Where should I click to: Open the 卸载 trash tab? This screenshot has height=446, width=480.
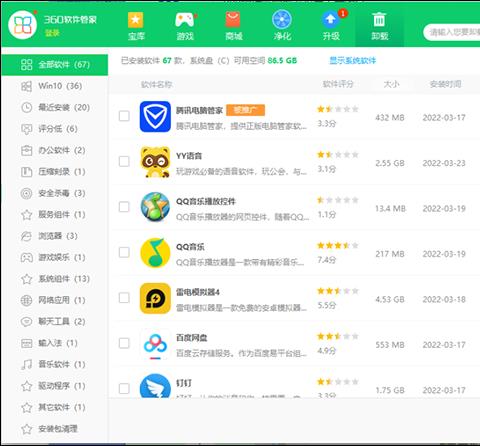coord(379,26)
